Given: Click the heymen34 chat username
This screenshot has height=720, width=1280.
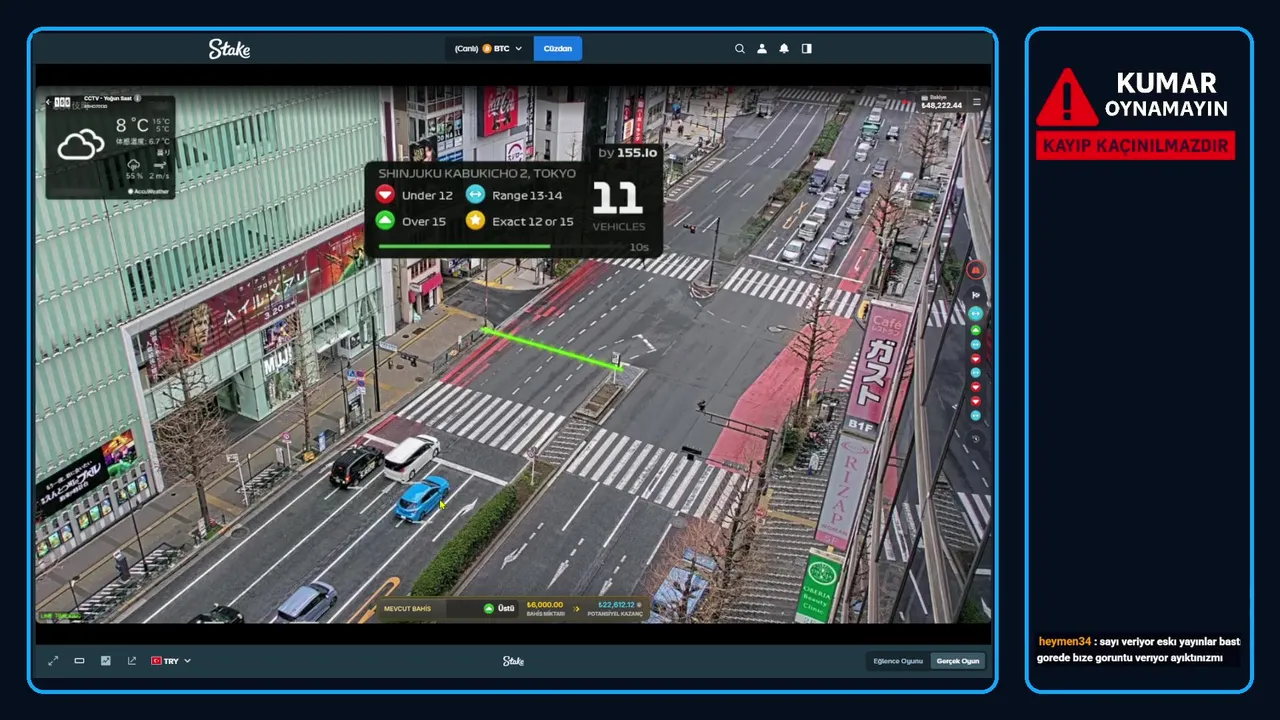Looking at the screenshot, I should pos(1064,641).
